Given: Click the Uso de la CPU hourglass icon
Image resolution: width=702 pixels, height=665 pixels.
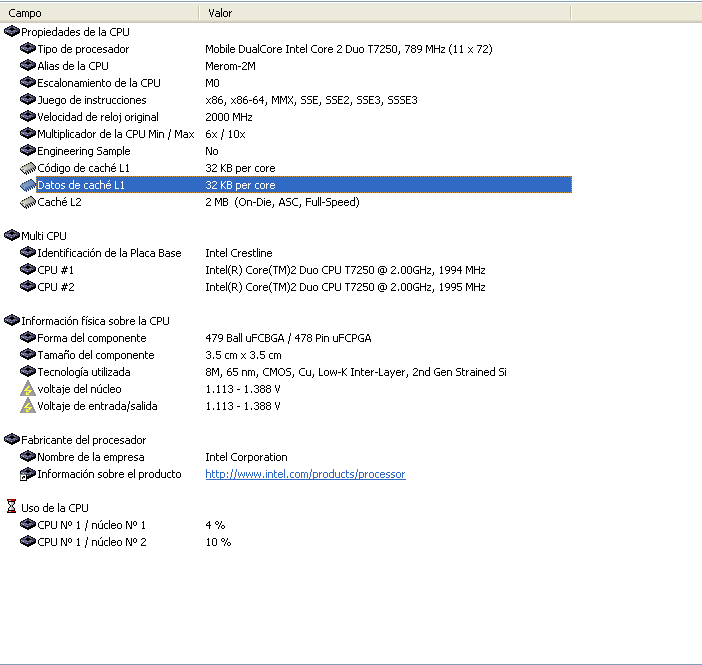Looking at the screenshot, I should coord(12,506).
